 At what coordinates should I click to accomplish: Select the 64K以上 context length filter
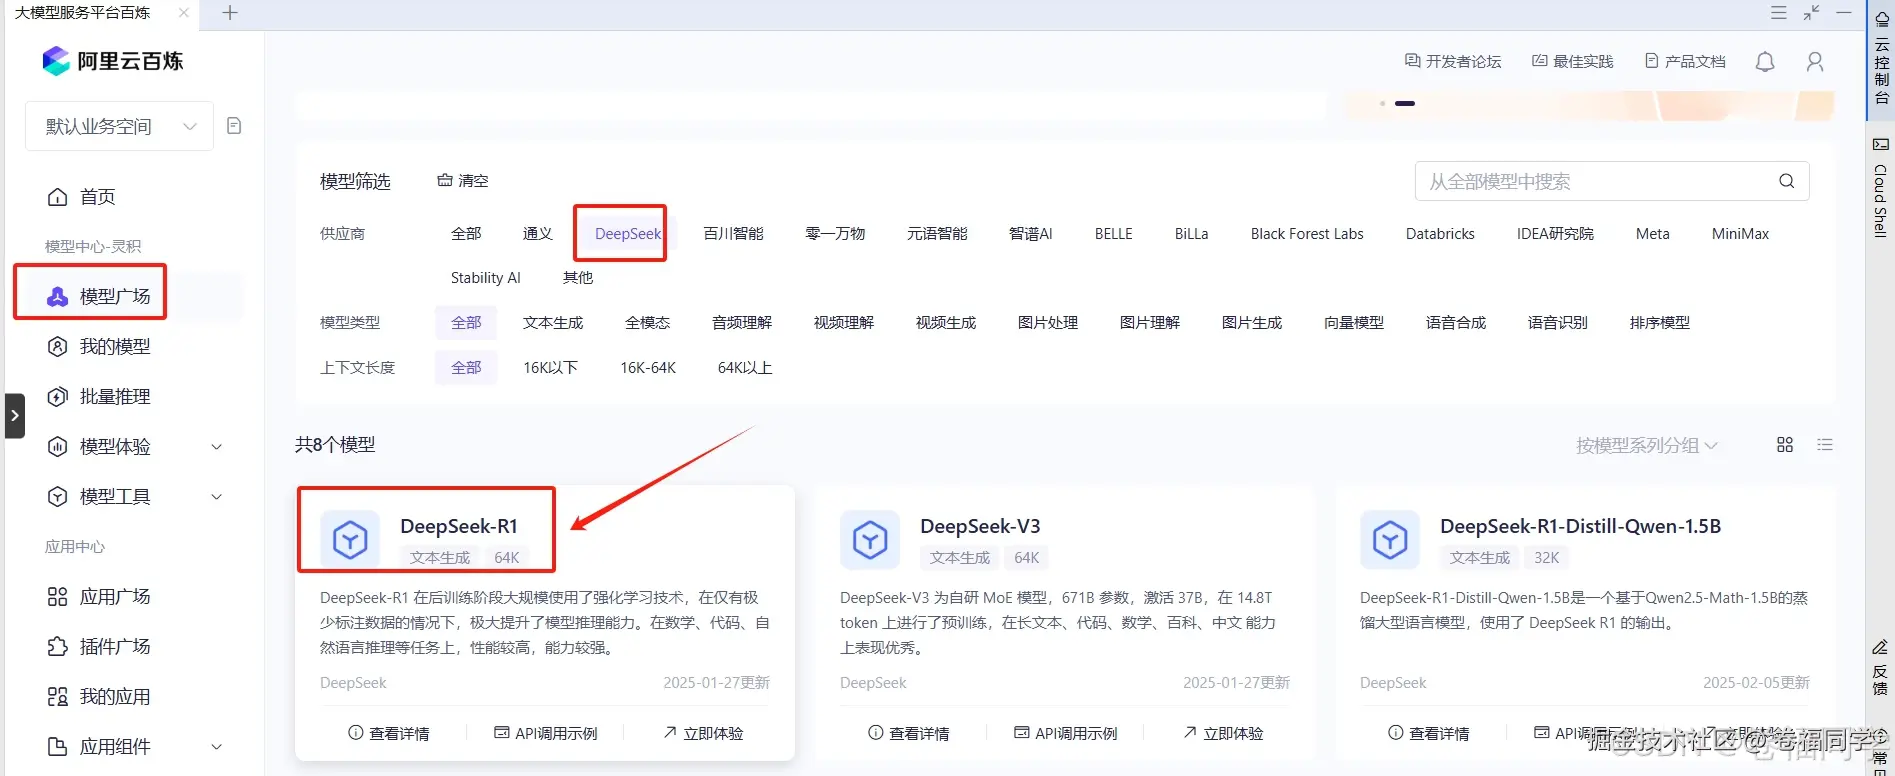pos(745,368)
